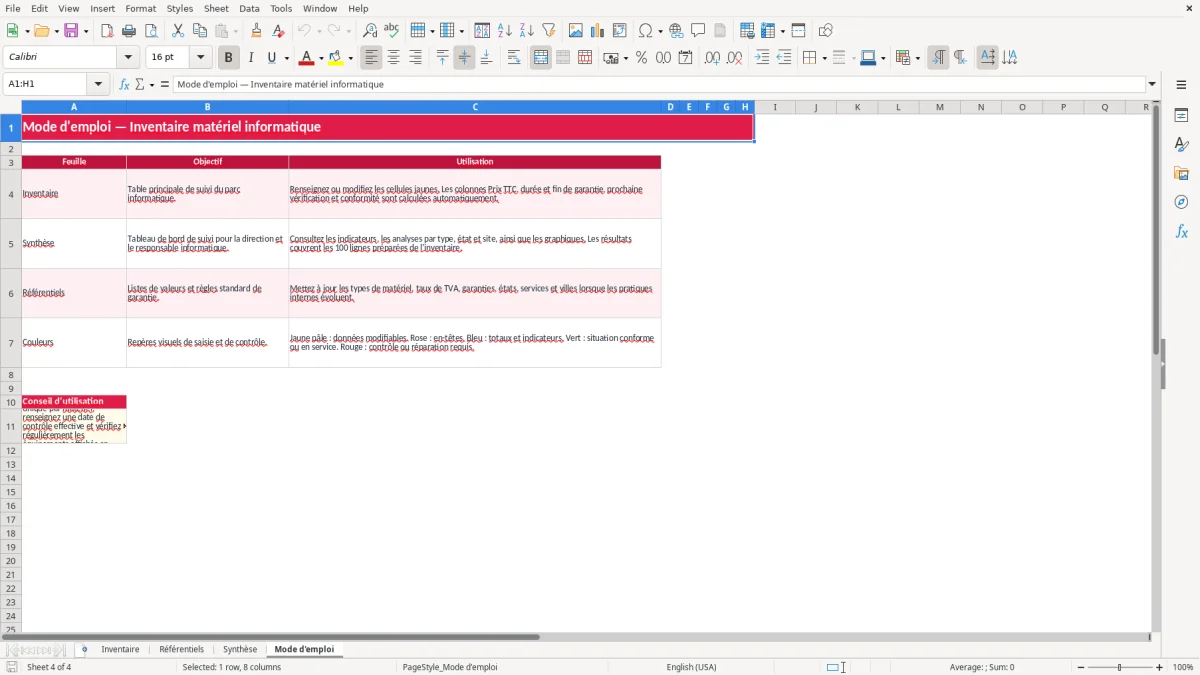This screenshot has height=675, width=1200.
Task: Open the Format menu
Action: click(141, 8)
